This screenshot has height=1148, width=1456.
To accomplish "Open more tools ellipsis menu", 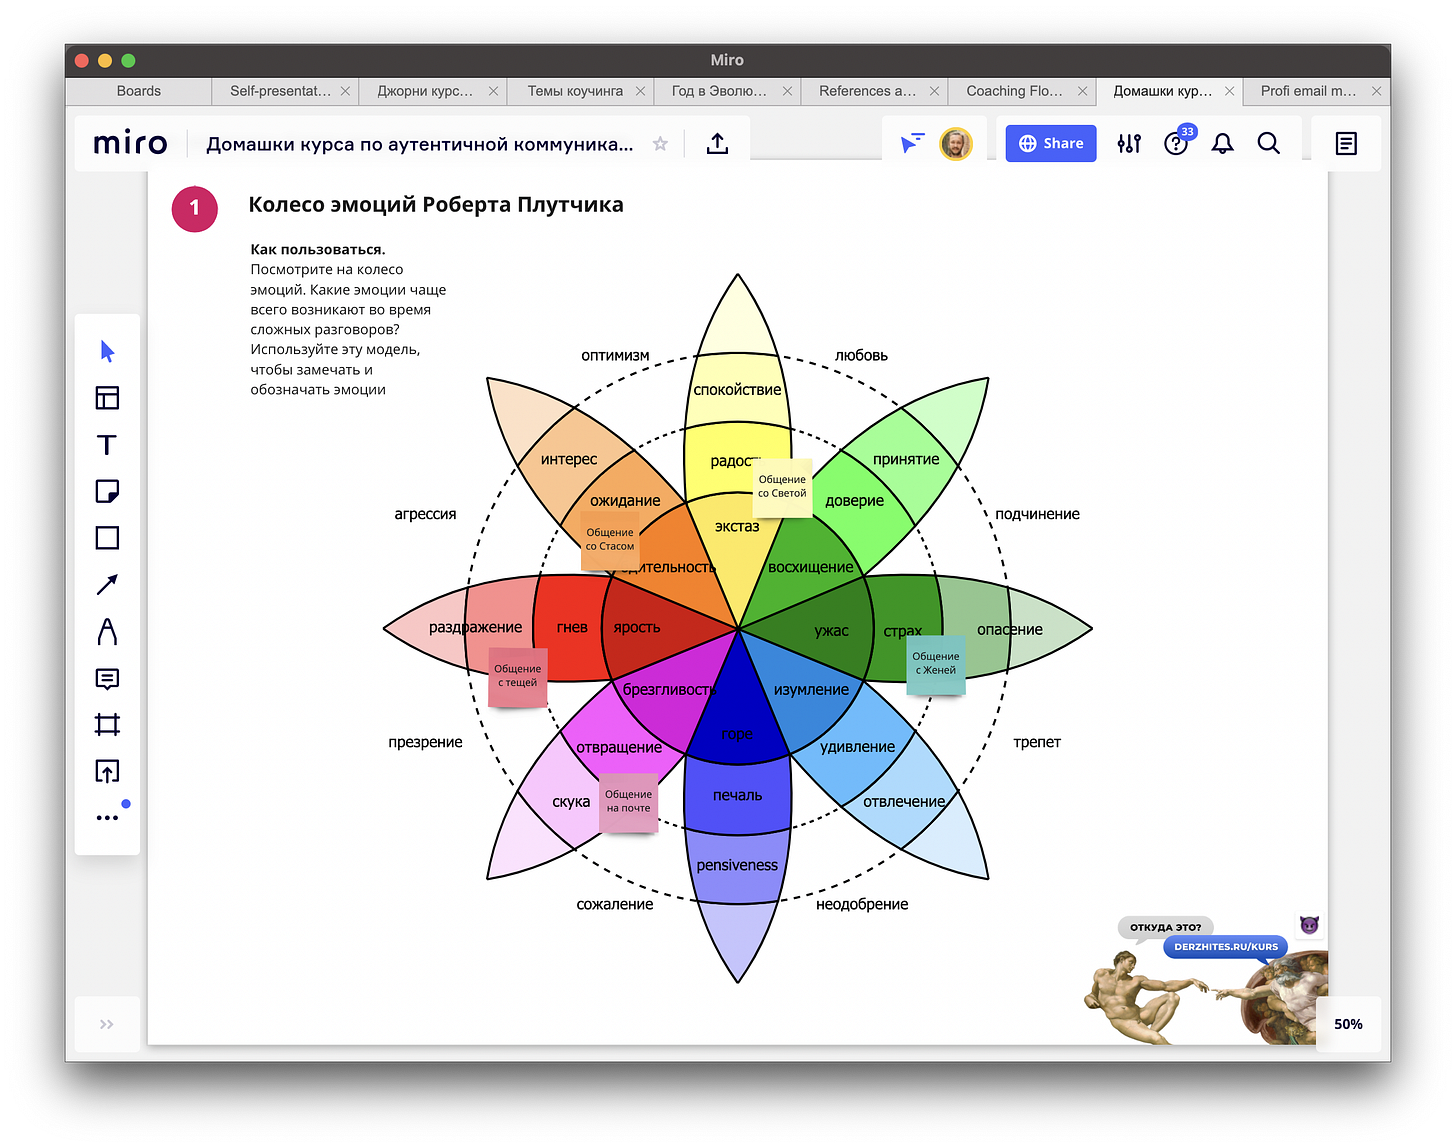I will click(x=107, y=818).
